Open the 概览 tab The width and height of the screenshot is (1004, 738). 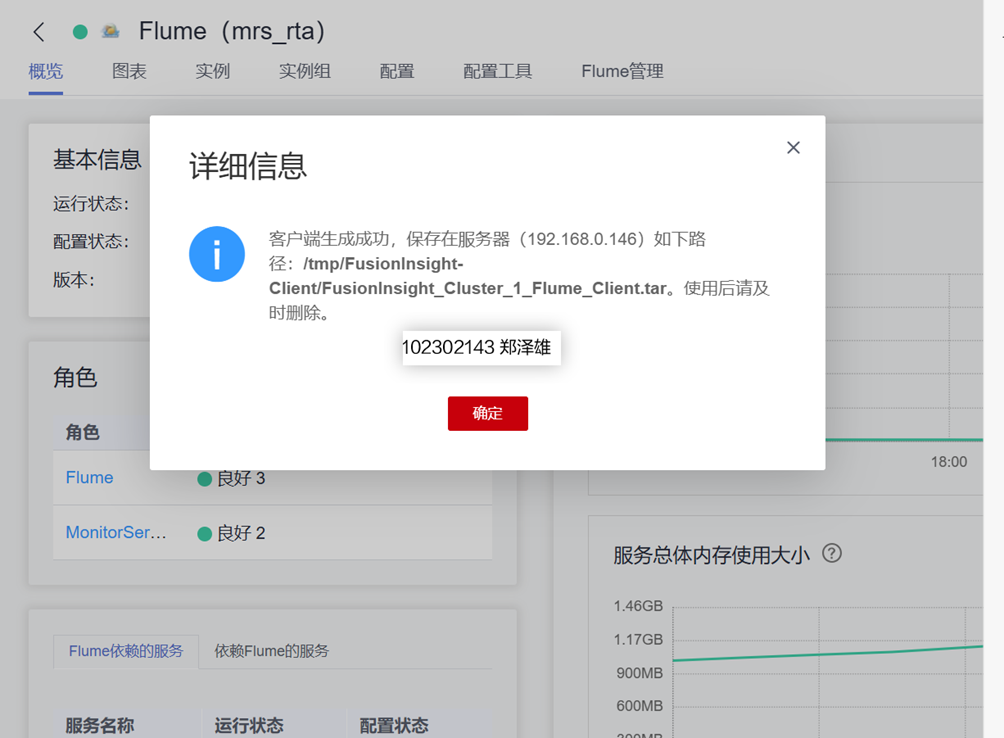tap(45, 71)
